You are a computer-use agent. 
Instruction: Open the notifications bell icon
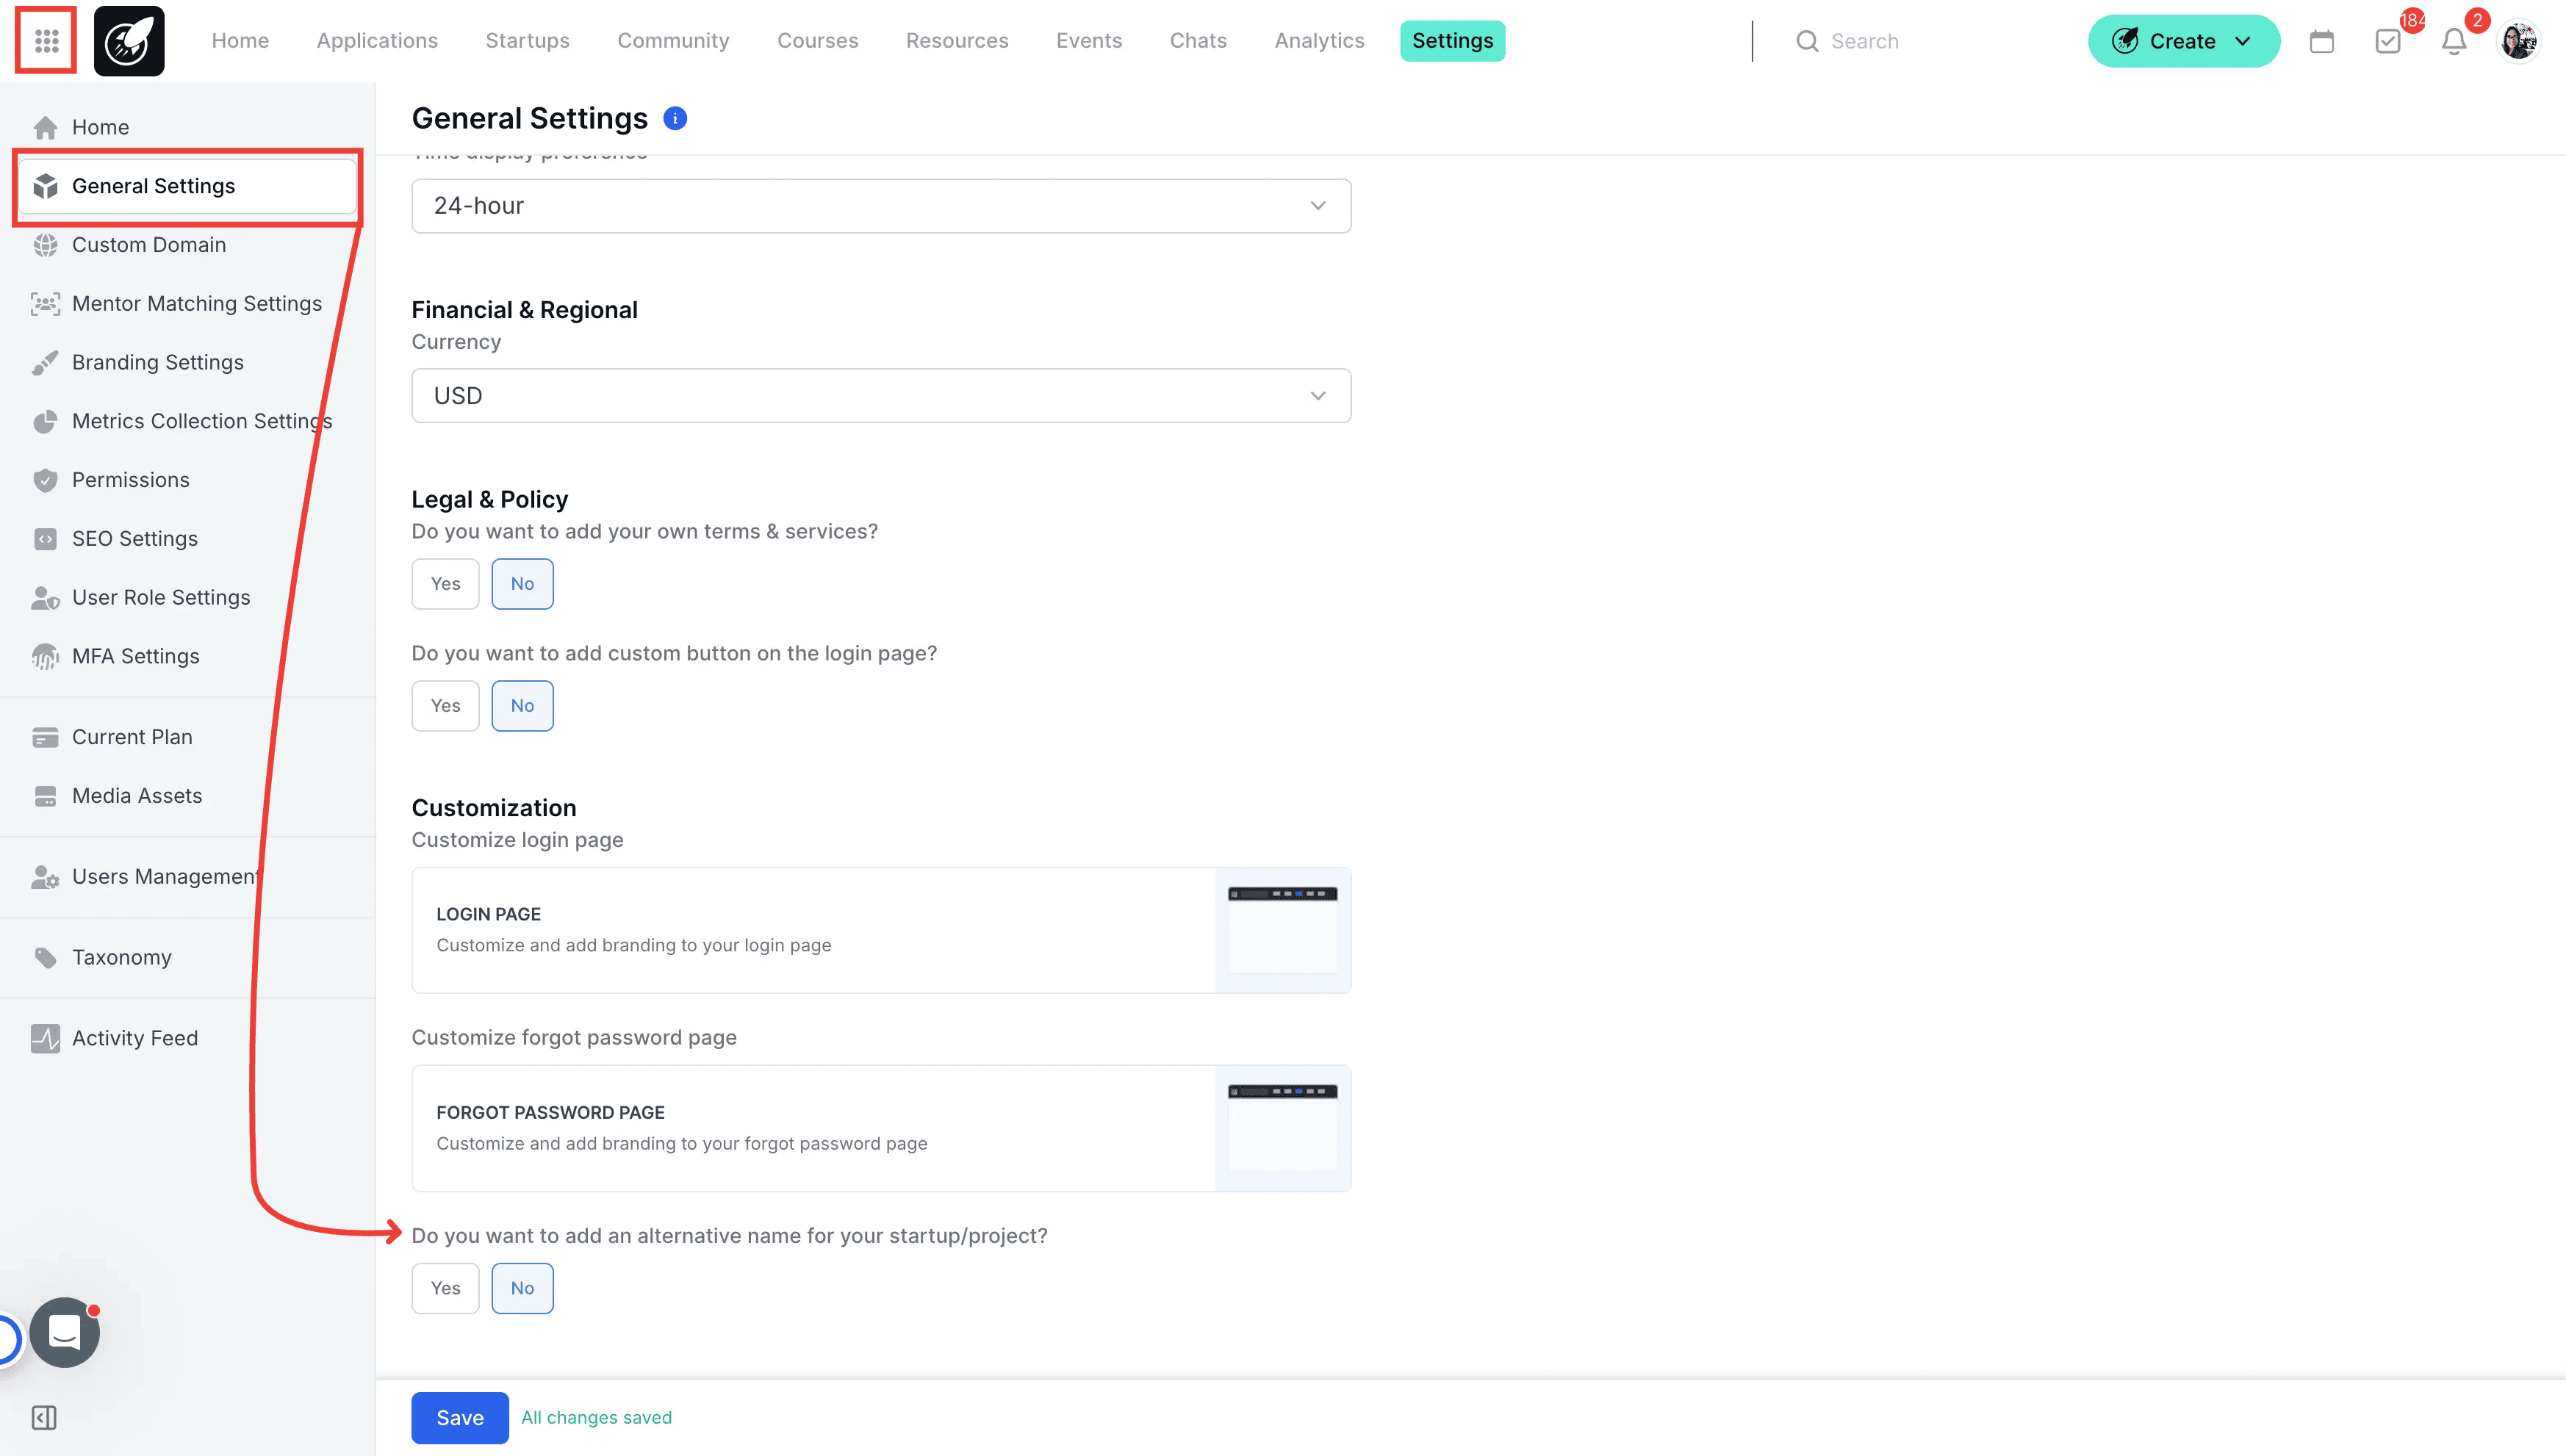[x=2454, y=41]
